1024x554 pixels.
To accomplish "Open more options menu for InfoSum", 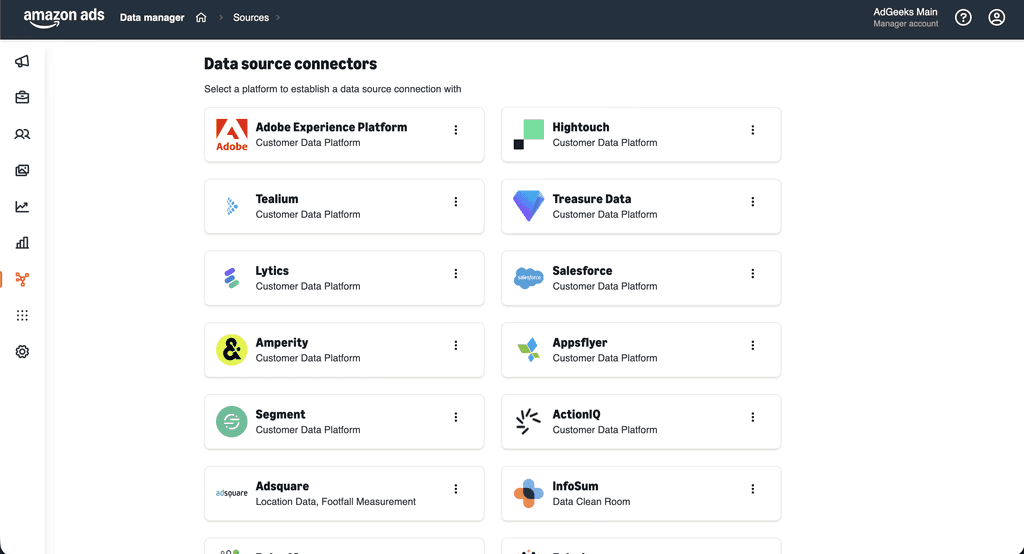I will point(752,489).
